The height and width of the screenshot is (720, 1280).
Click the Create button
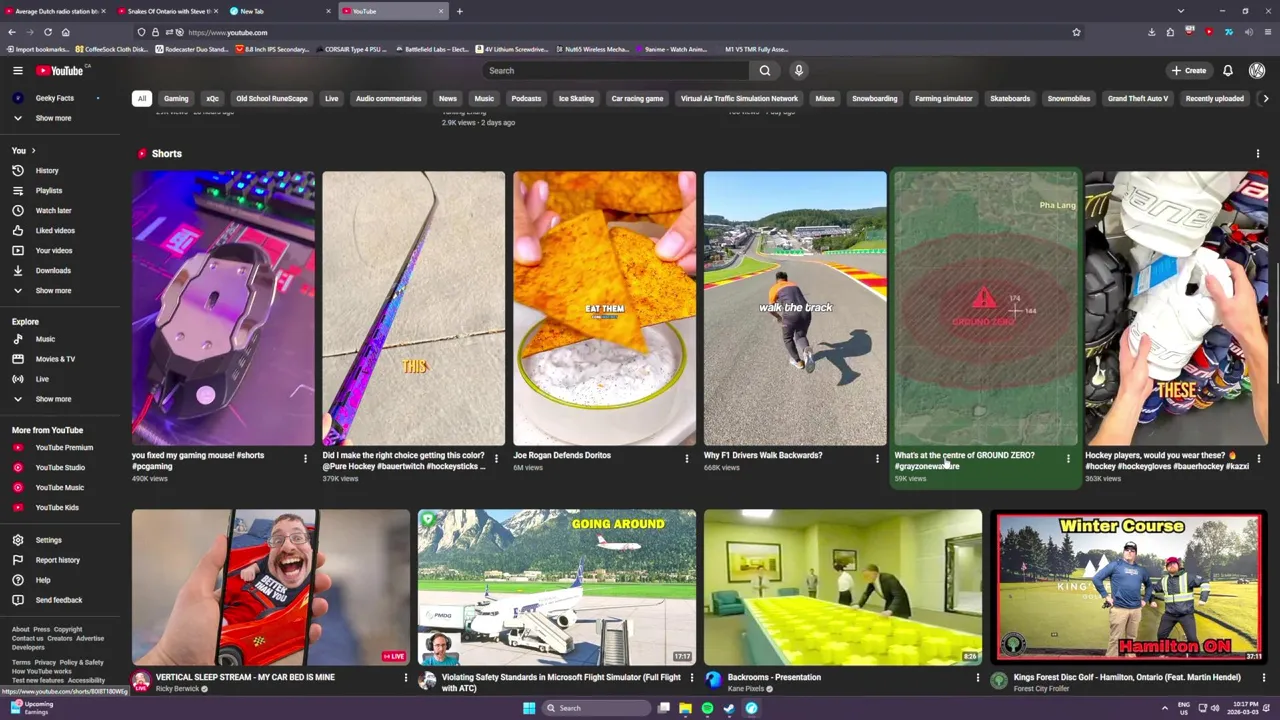point(1189,70)
